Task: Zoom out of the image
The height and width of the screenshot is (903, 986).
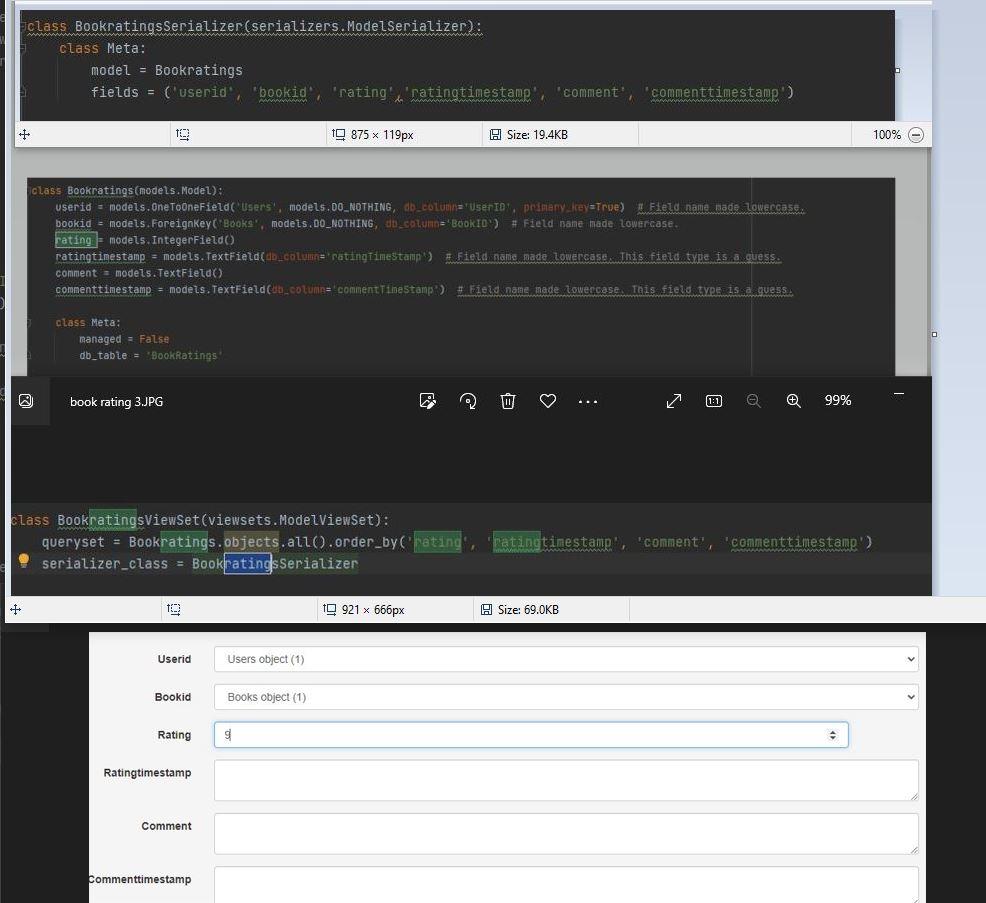Action: 754,401
